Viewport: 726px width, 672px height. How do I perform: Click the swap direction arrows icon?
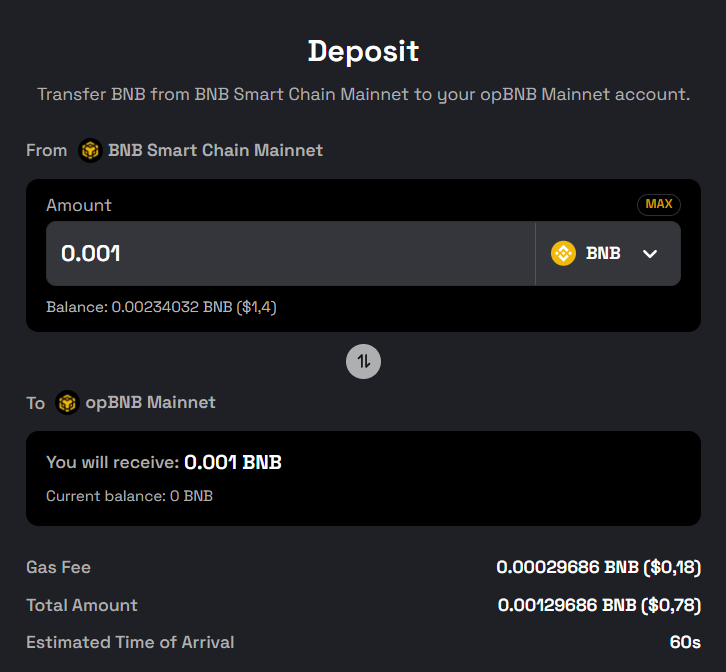click(363, 361)
